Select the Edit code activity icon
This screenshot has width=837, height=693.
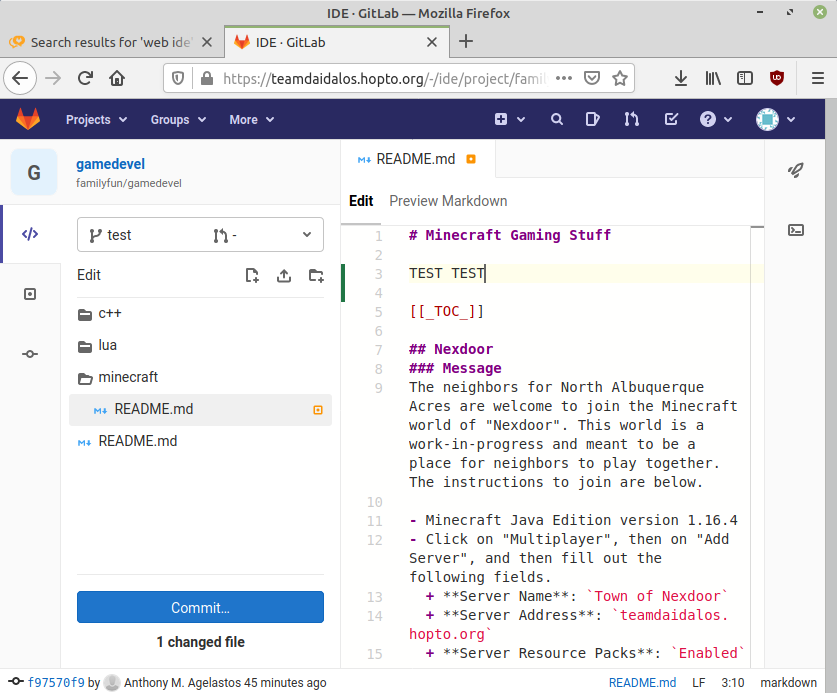coord(30,234)
